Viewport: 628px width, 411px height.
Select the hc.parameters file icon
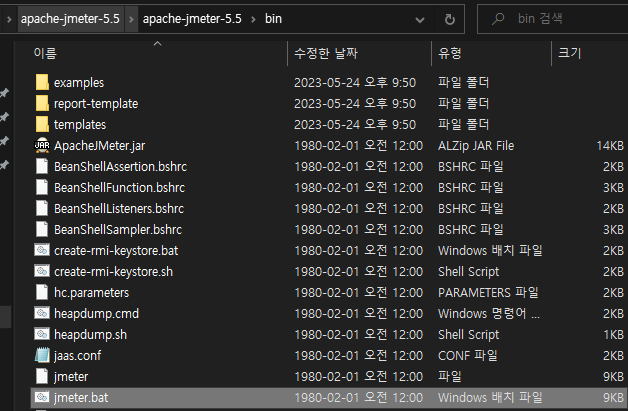[x=42, y=292]
